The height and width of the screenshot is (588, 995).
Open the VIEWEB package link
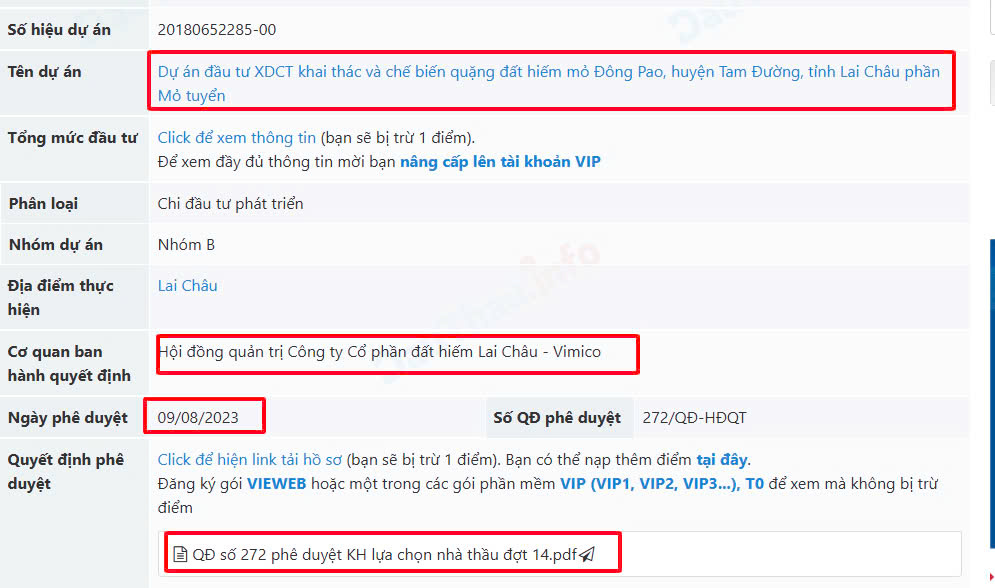tap(276, 483)
